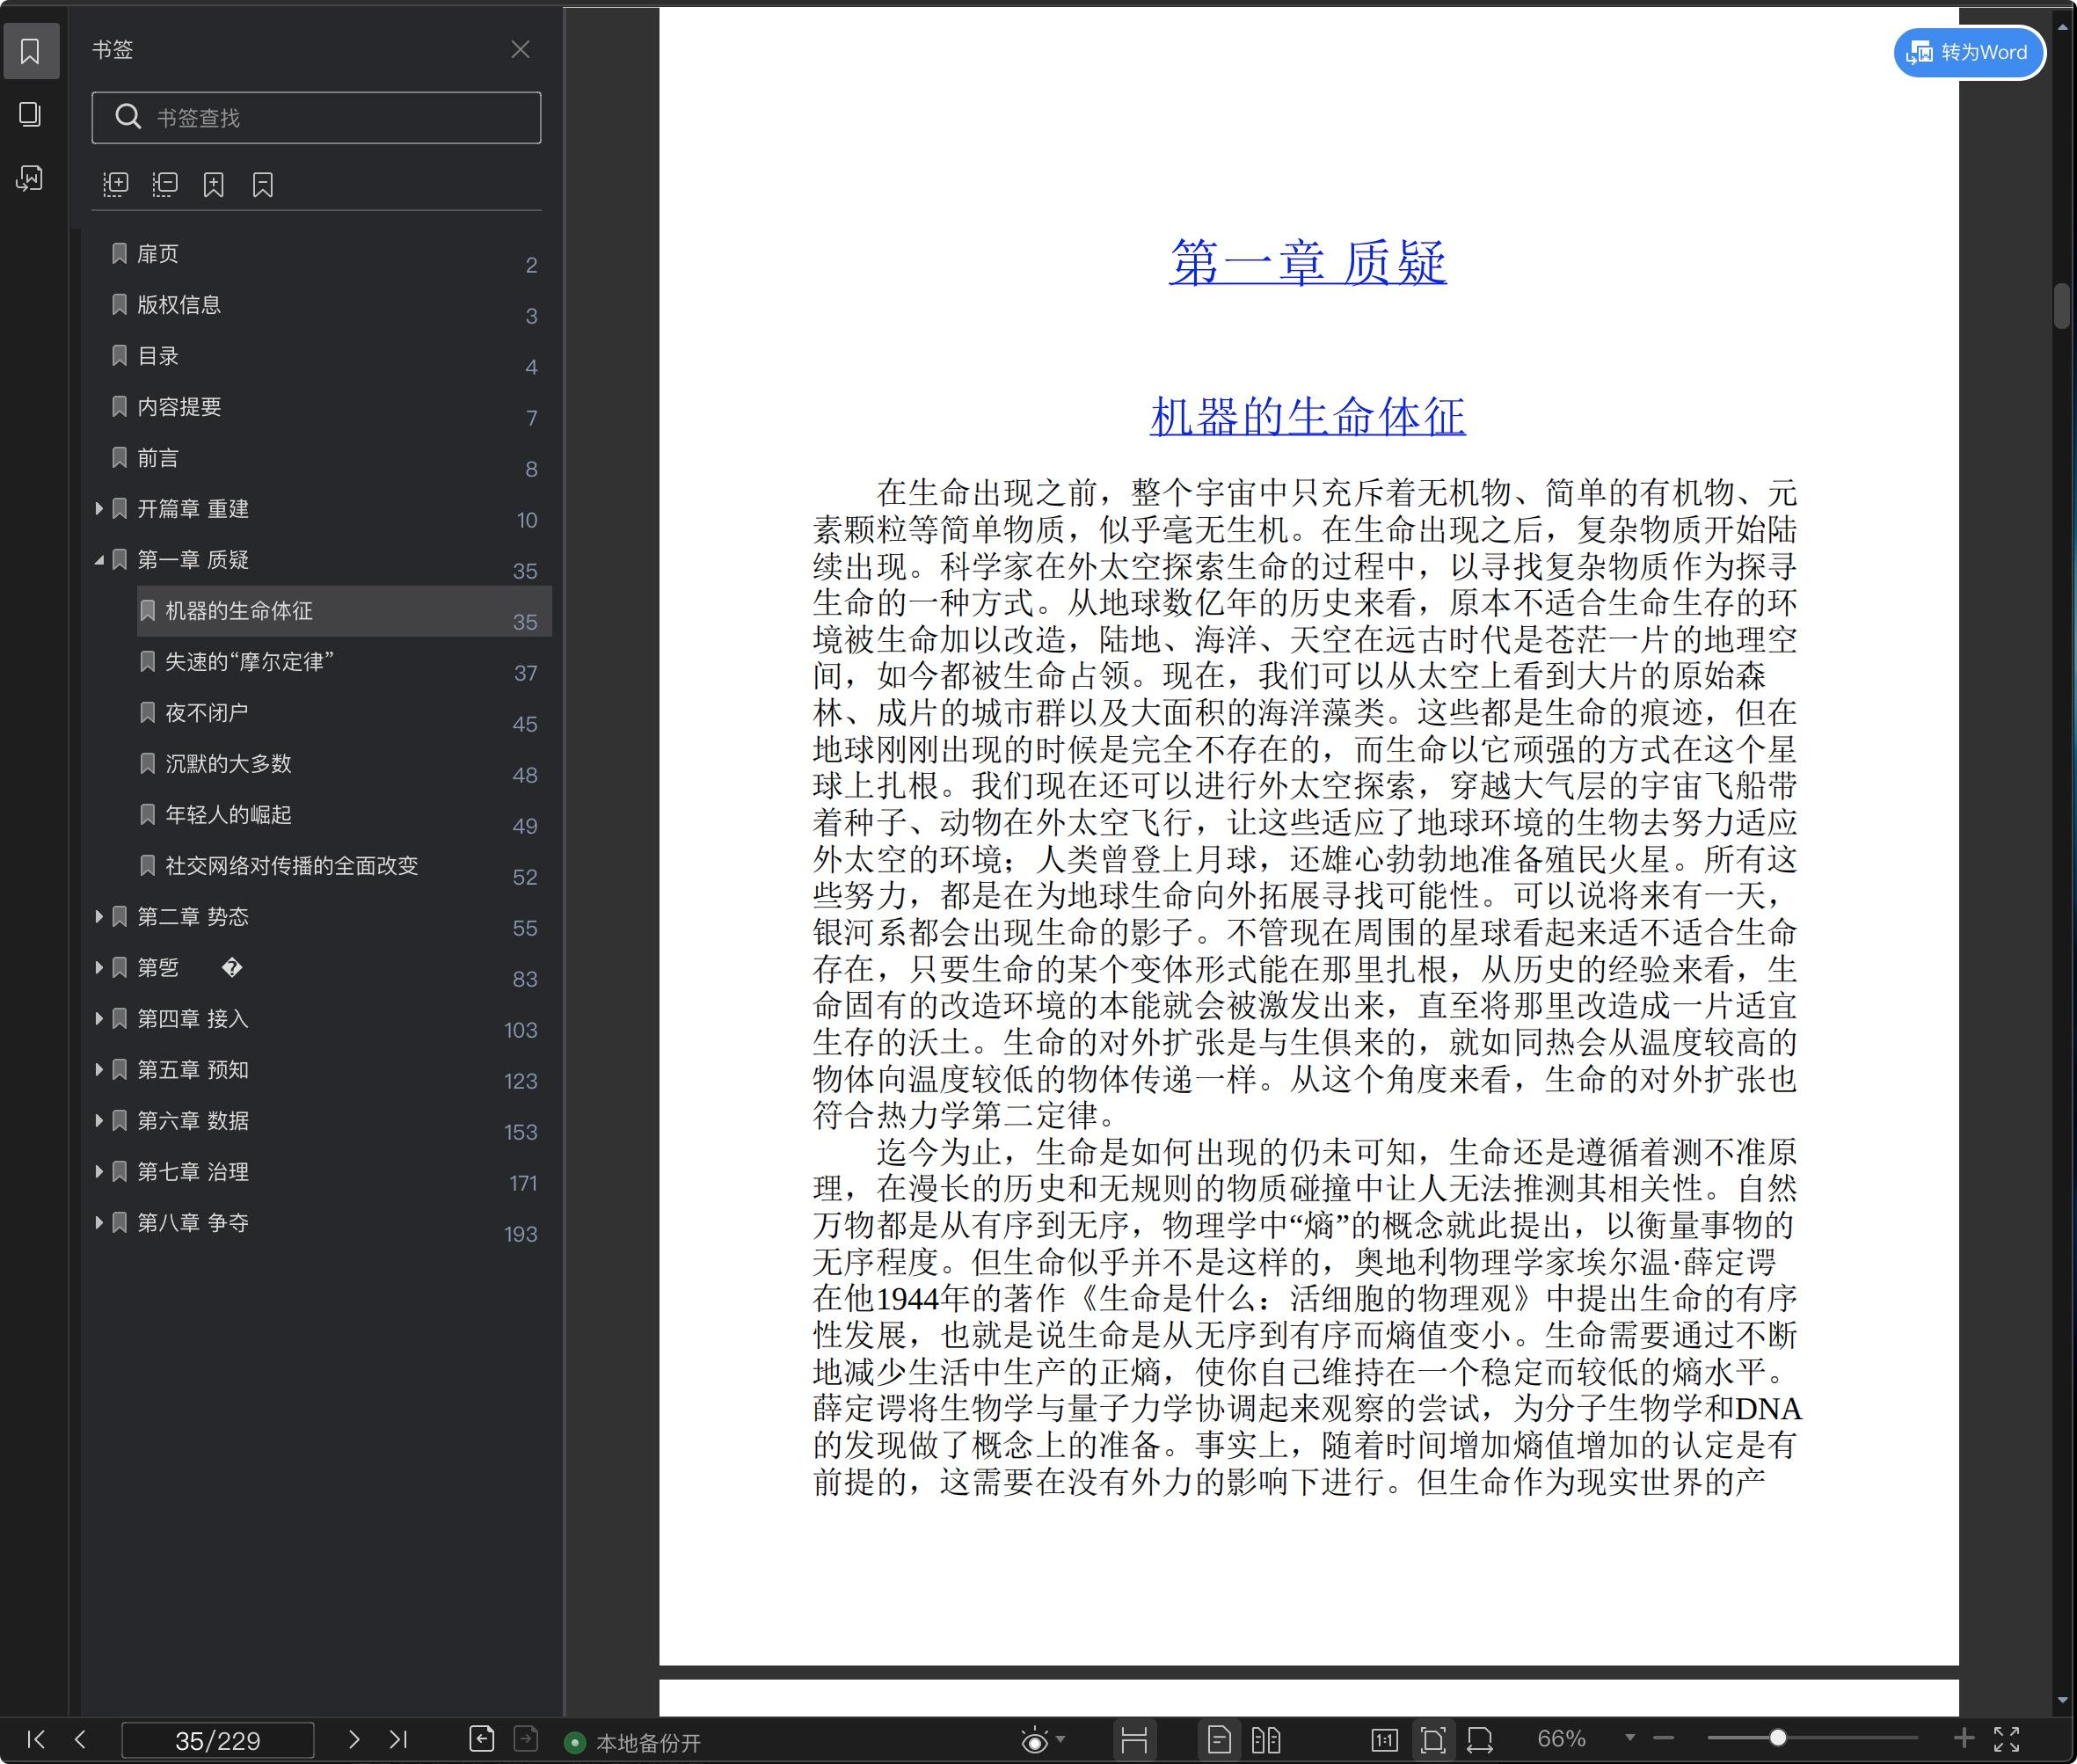Close the 书签 panel
The image size is (2077, 1764).
(x=520, y=49)
